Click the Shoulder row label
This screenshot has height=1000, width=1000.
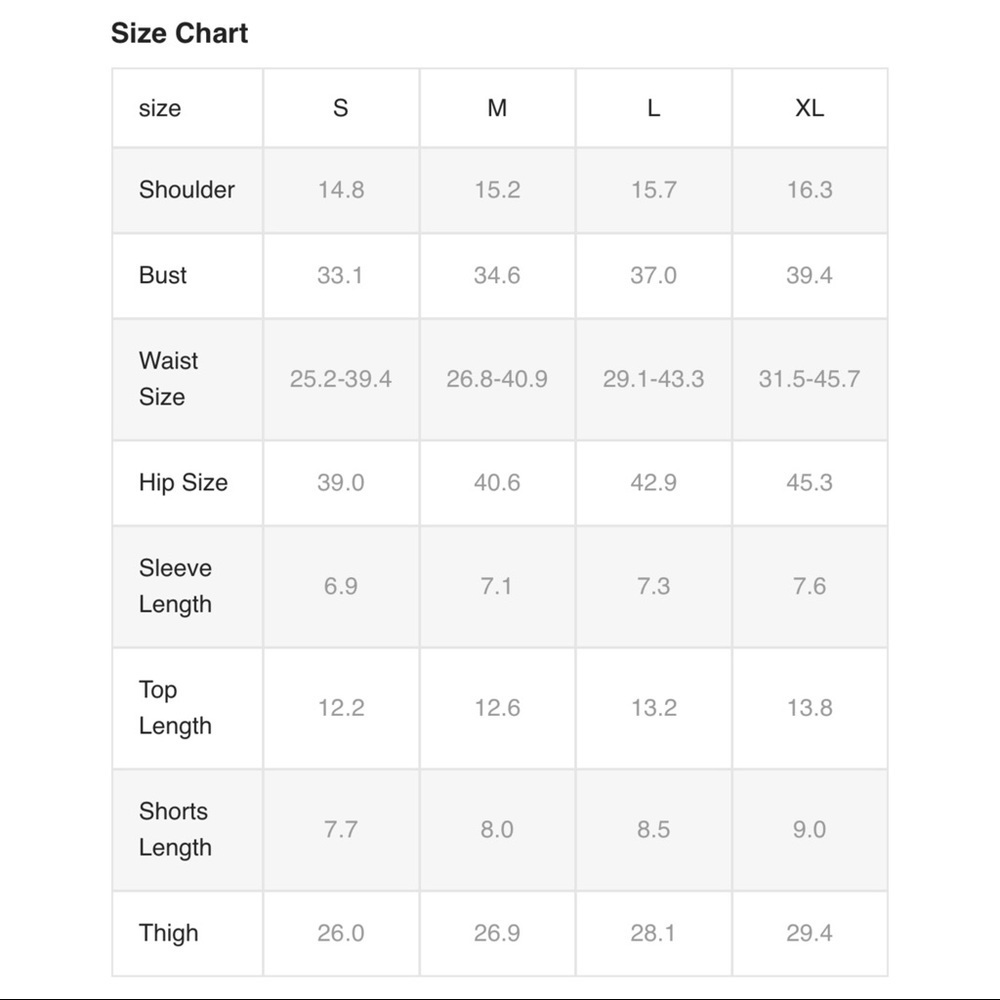click(x=187, y=189)
